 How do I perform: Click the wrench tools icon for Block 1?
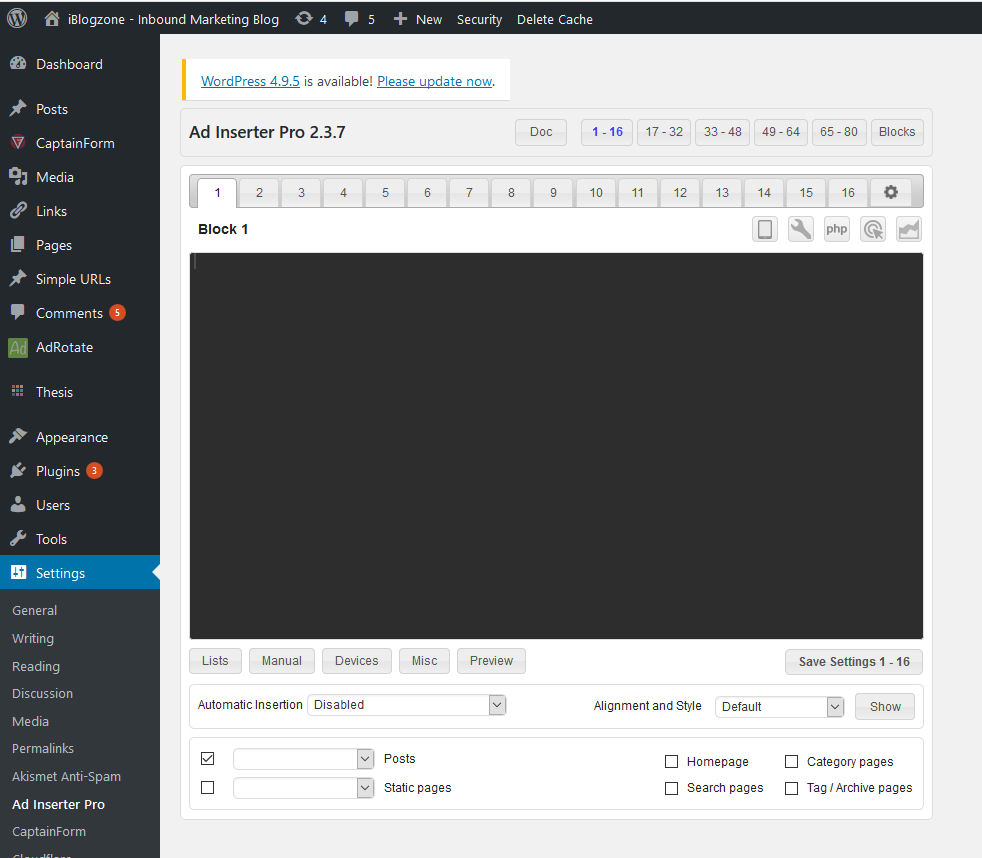pos(800,229)
